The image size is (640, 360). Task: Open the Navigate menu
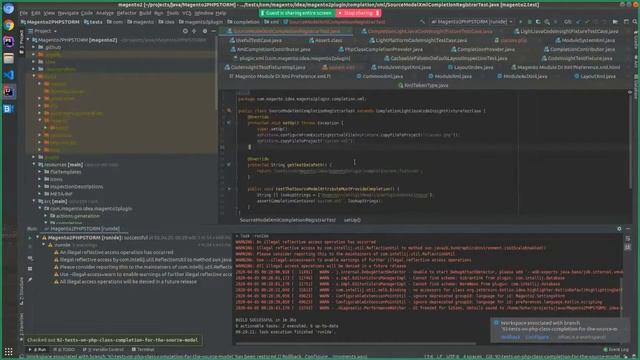tap(68, 13)
